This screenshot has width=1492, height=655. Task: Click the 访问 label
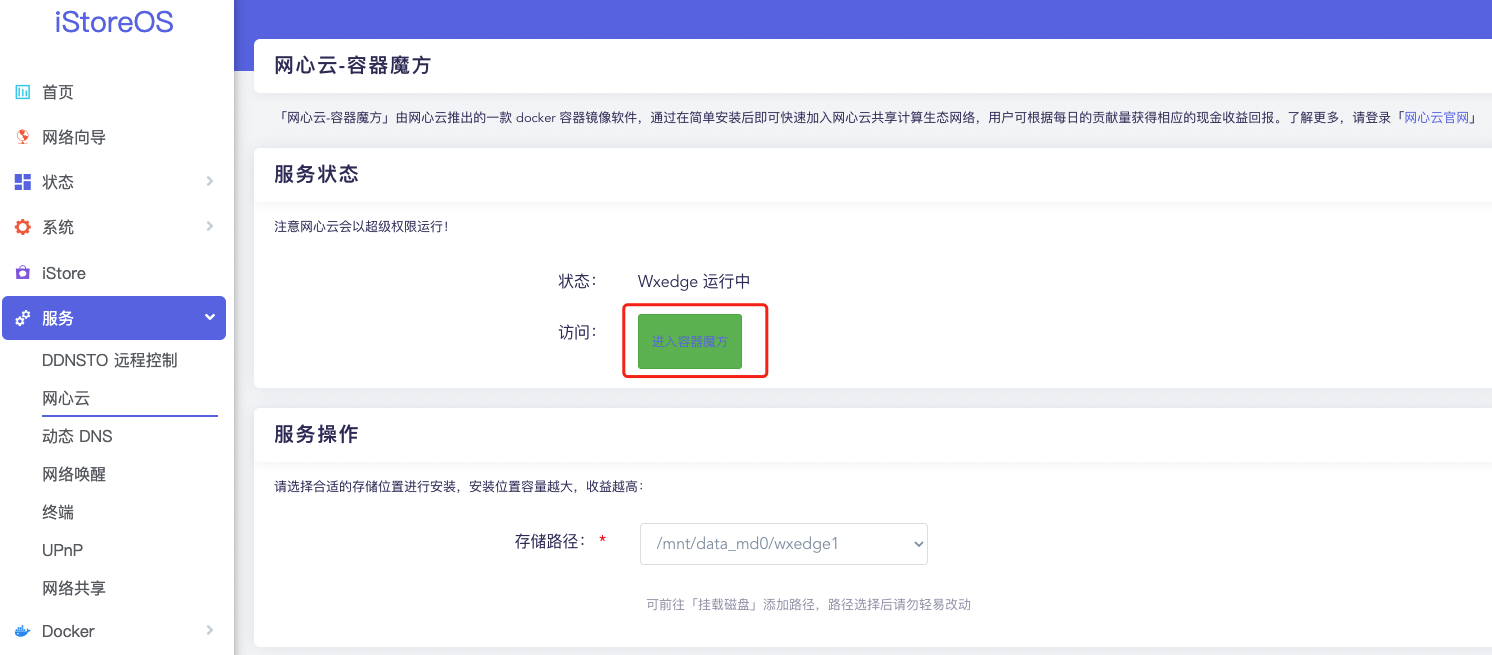pos(577,332)
